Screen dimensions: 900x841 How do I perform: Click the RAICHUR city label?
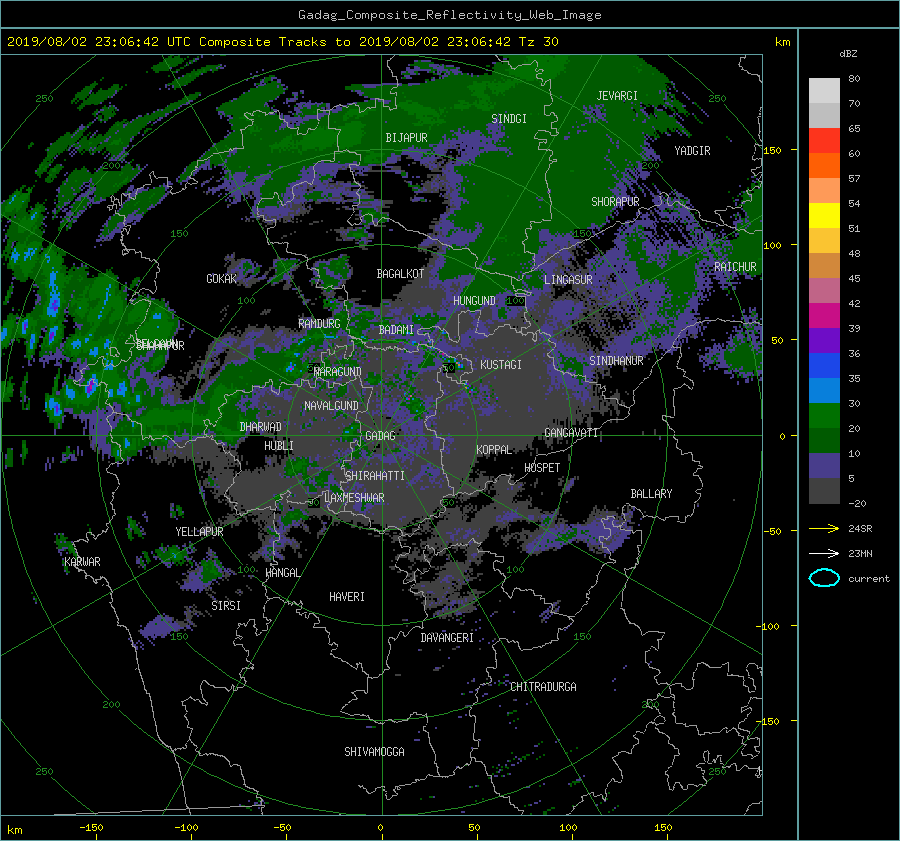[735, 267]
